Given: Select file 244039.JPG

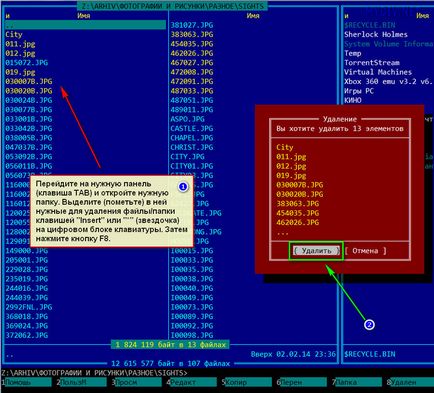Looking at the screenshot, I should 26,298.
